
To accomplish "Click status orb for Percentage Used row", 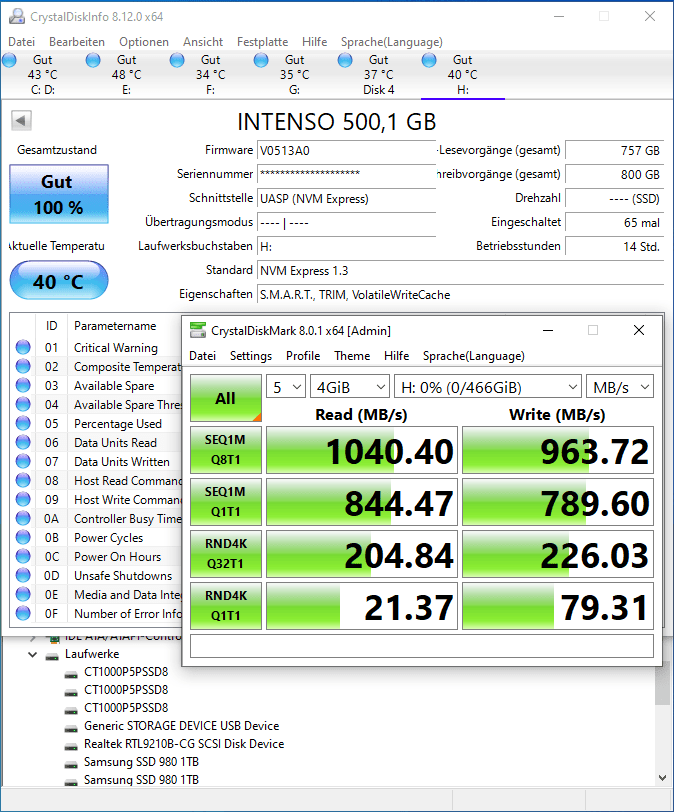I will [23, 423].
